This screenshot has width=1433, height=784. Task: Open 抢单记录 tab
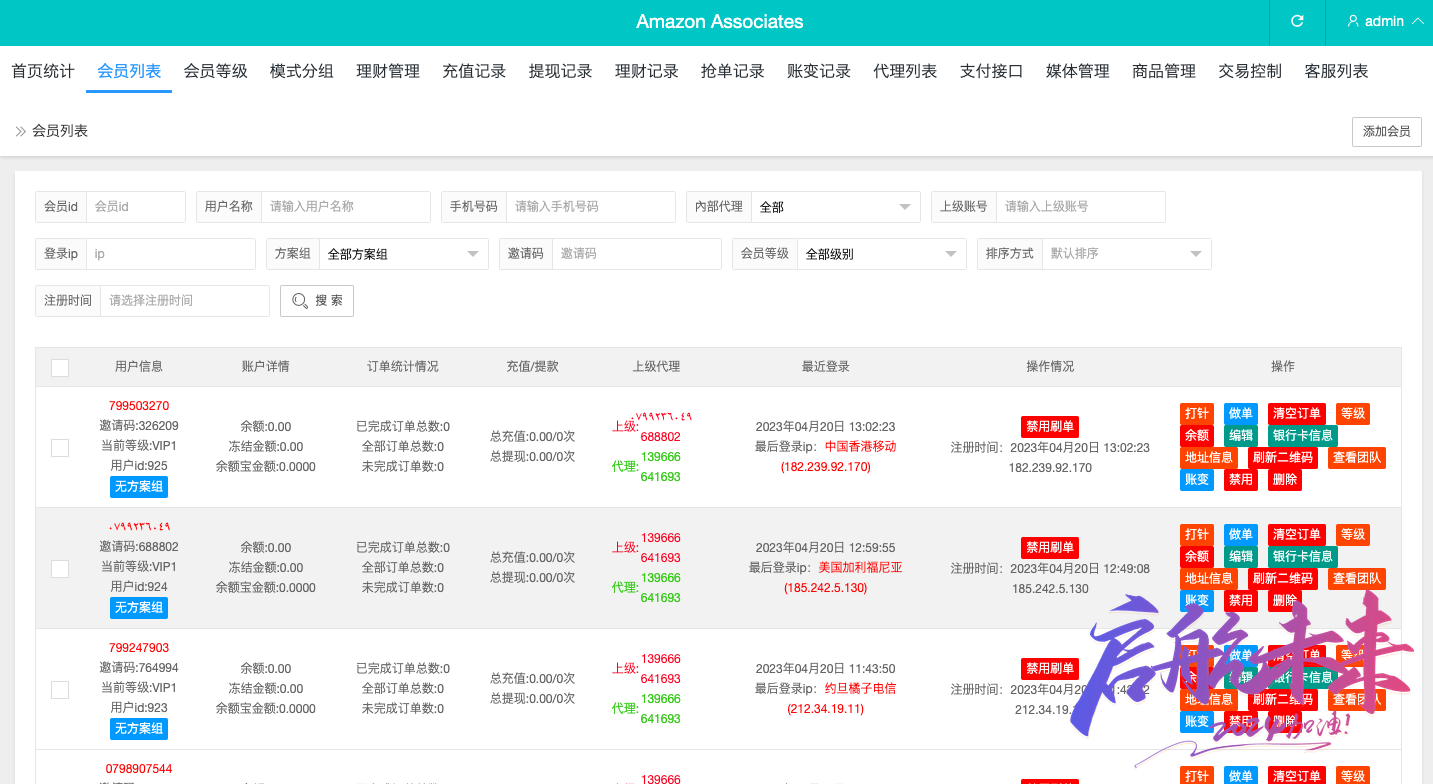[733, 71]
